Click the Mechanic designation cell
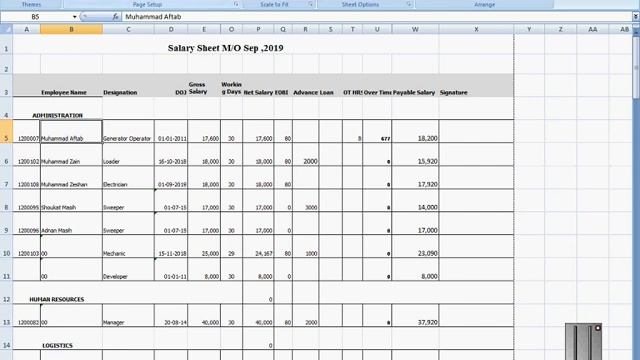 [x=128, y=247]
